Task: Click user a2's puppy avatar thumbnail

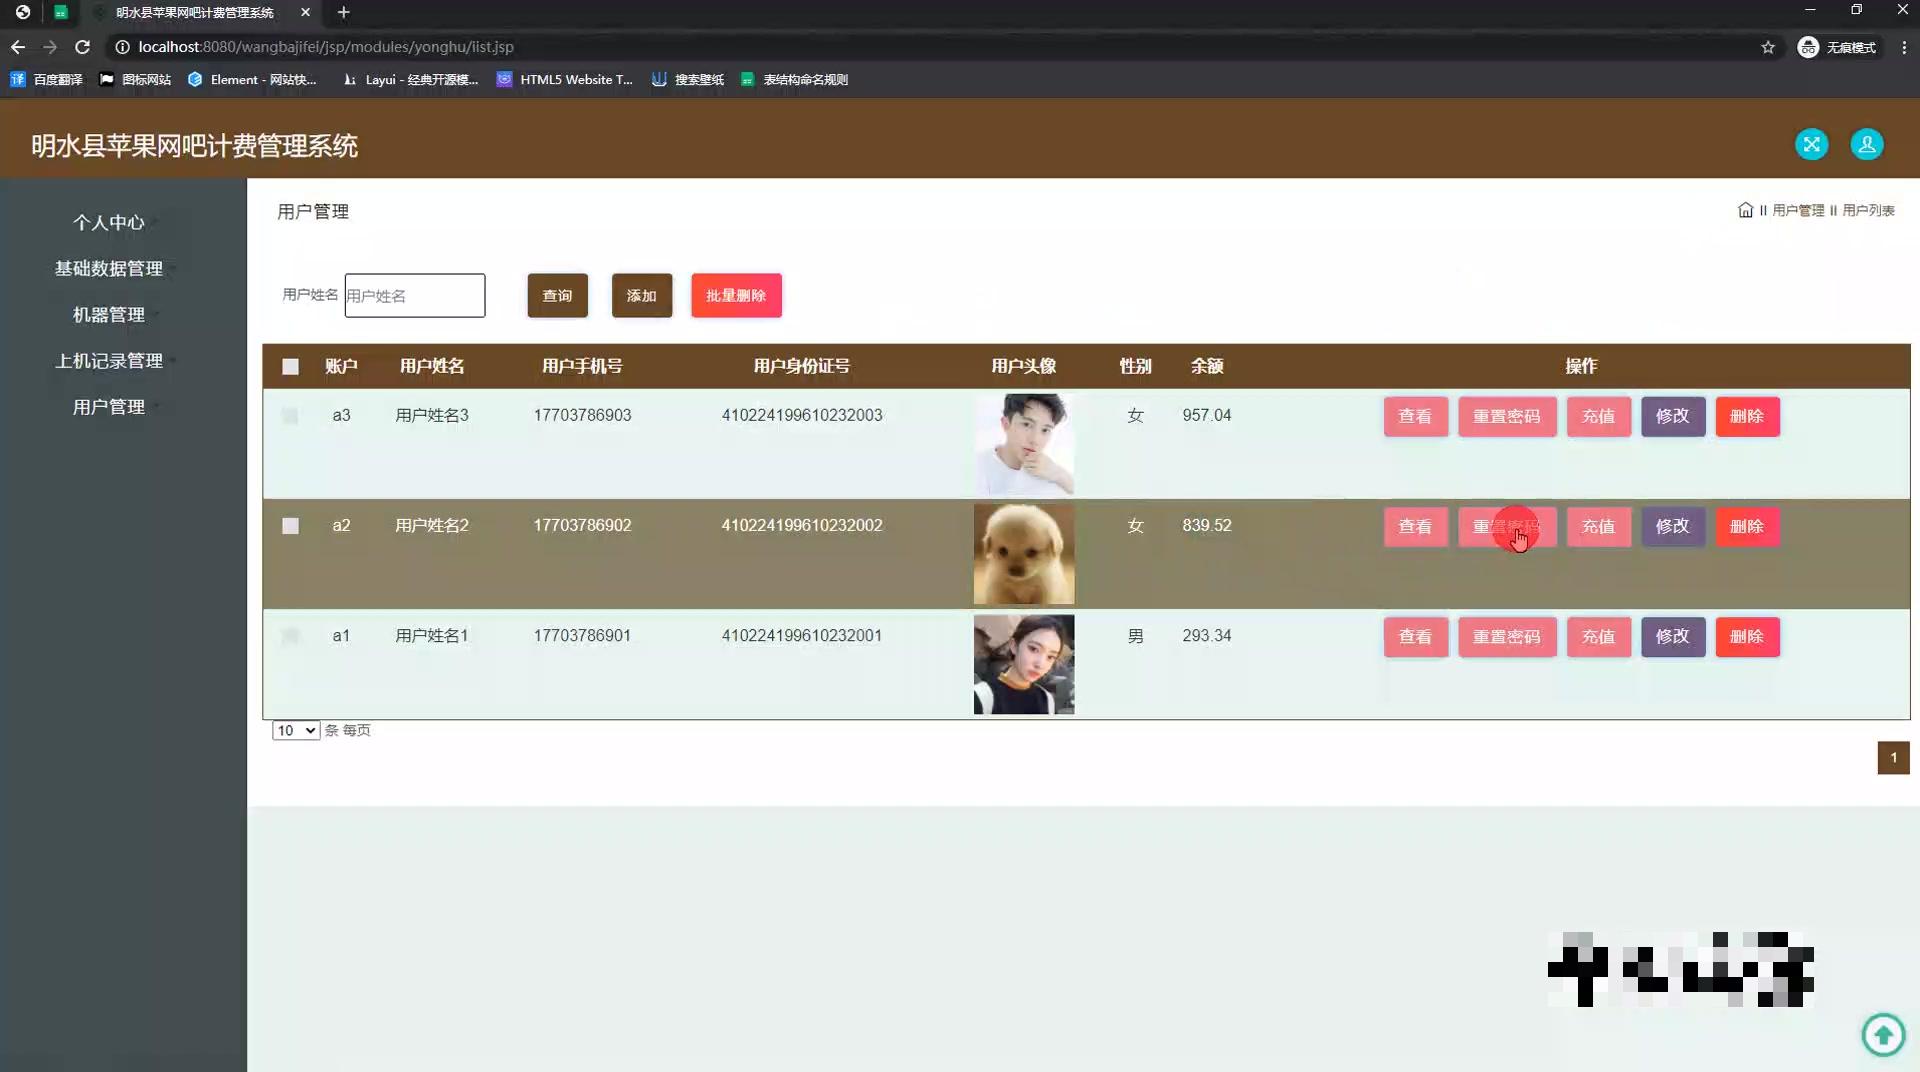Action: (1023, 553)
